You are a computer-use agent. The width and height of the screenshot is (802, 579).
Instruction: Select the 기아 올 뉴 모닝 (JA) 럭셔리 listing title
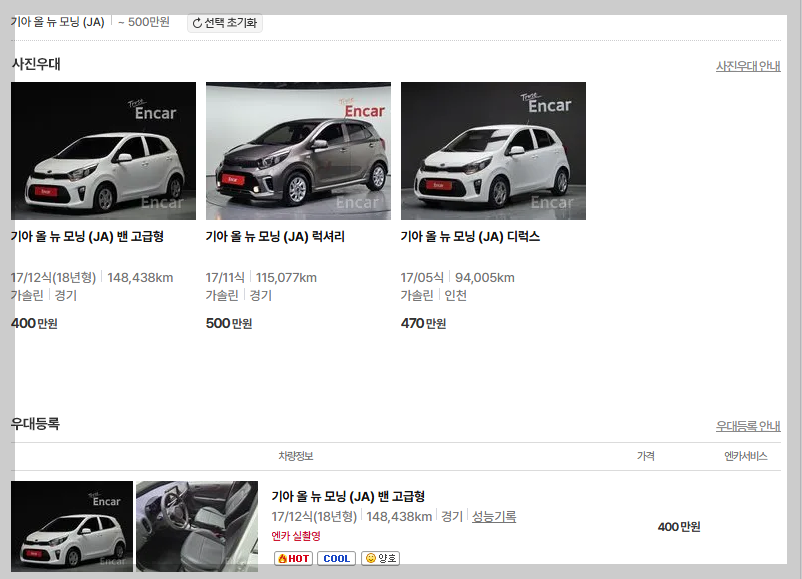click(x=278, y=237)
